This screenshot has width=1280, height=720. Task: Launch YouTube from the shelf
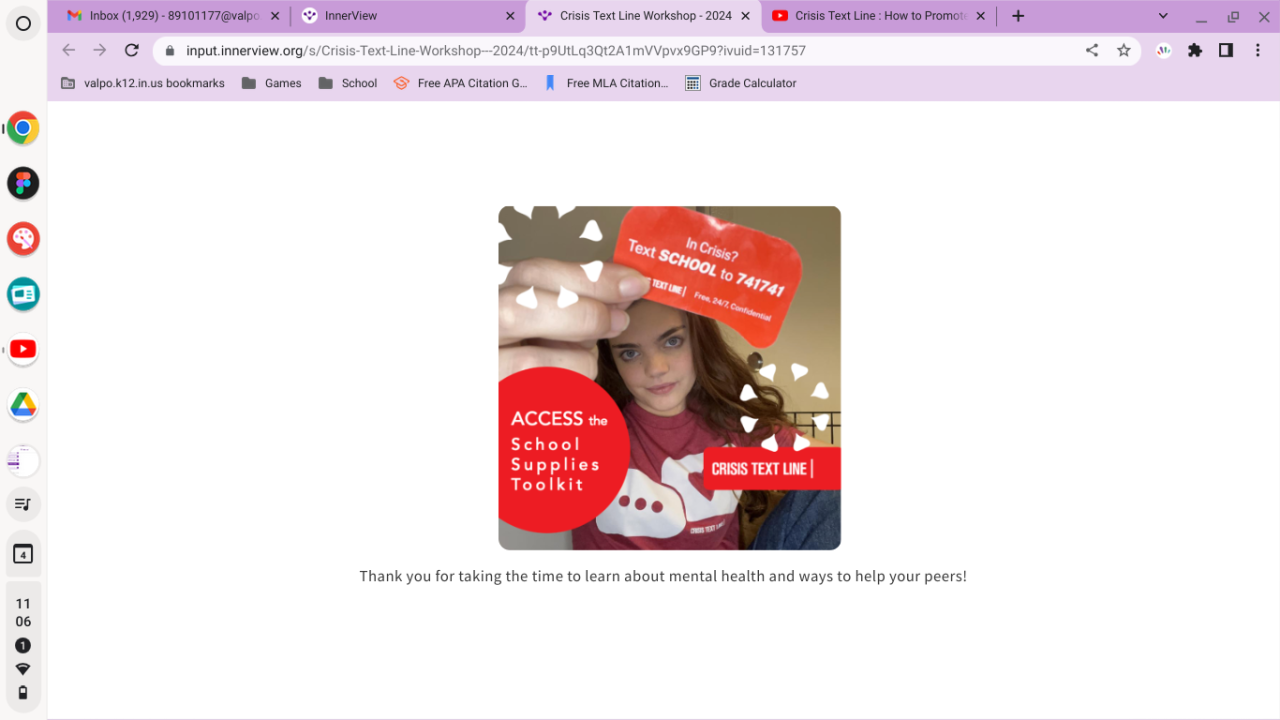(x=23, y=349)
